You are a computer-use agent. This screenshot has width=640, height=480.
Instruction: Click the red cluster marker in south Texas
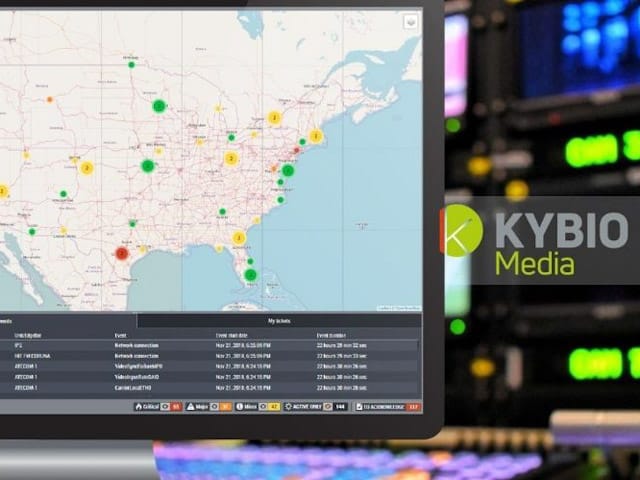tap(122, 253)
